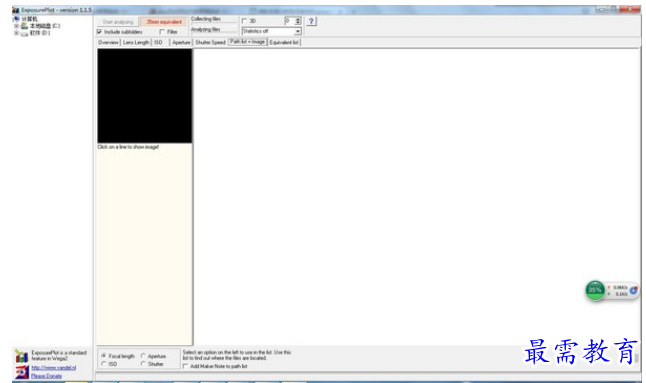Click the drive icon of 软件 (D:)
This screenshot has width=646, height=383.
[24, 33]
